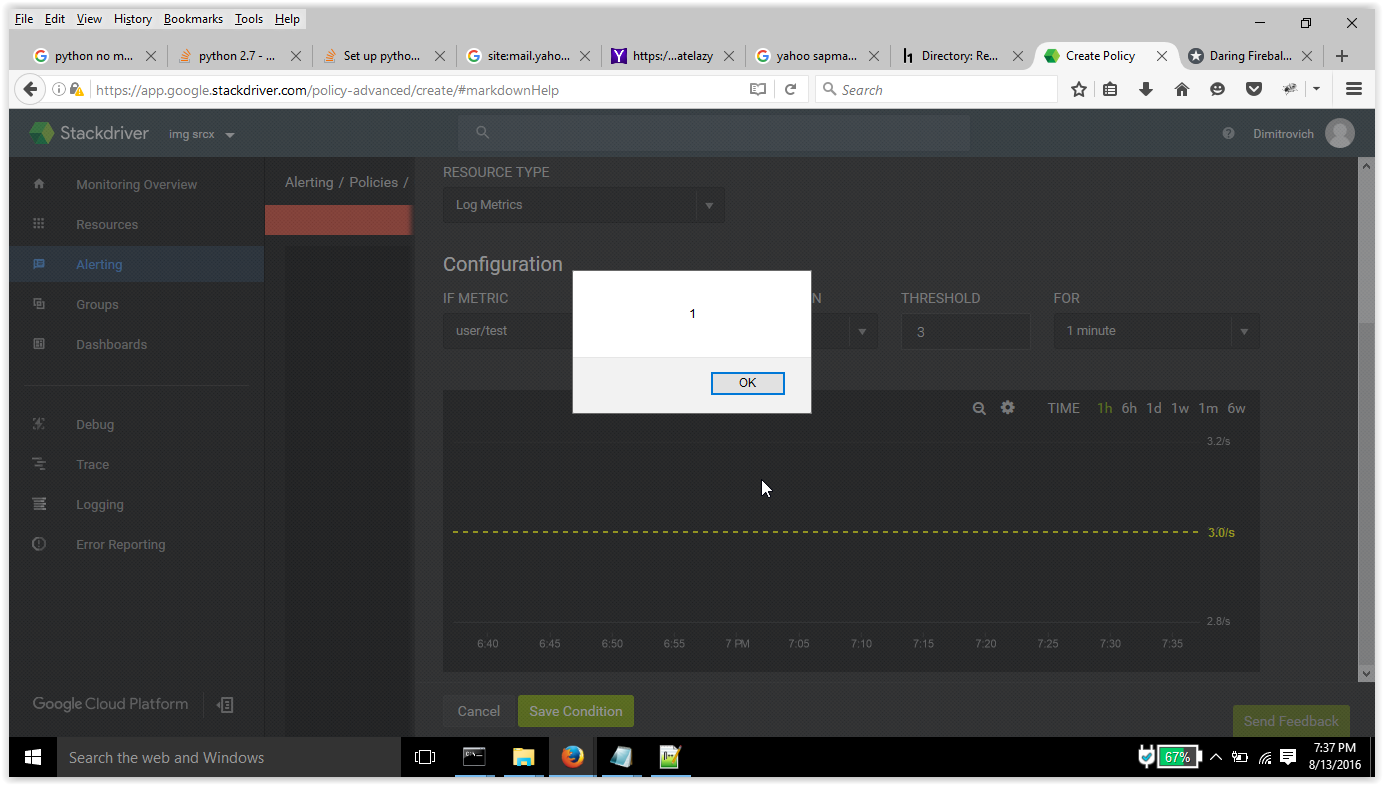Open the Debug sidebar icon
This screenshot has width=1383, height=785.
click(39, 424)
